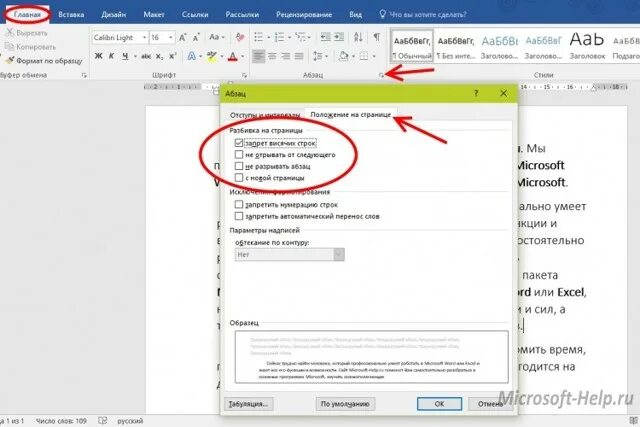
Task: Open the Change Case (Aa) dropdown
Action: coord(216,37)
